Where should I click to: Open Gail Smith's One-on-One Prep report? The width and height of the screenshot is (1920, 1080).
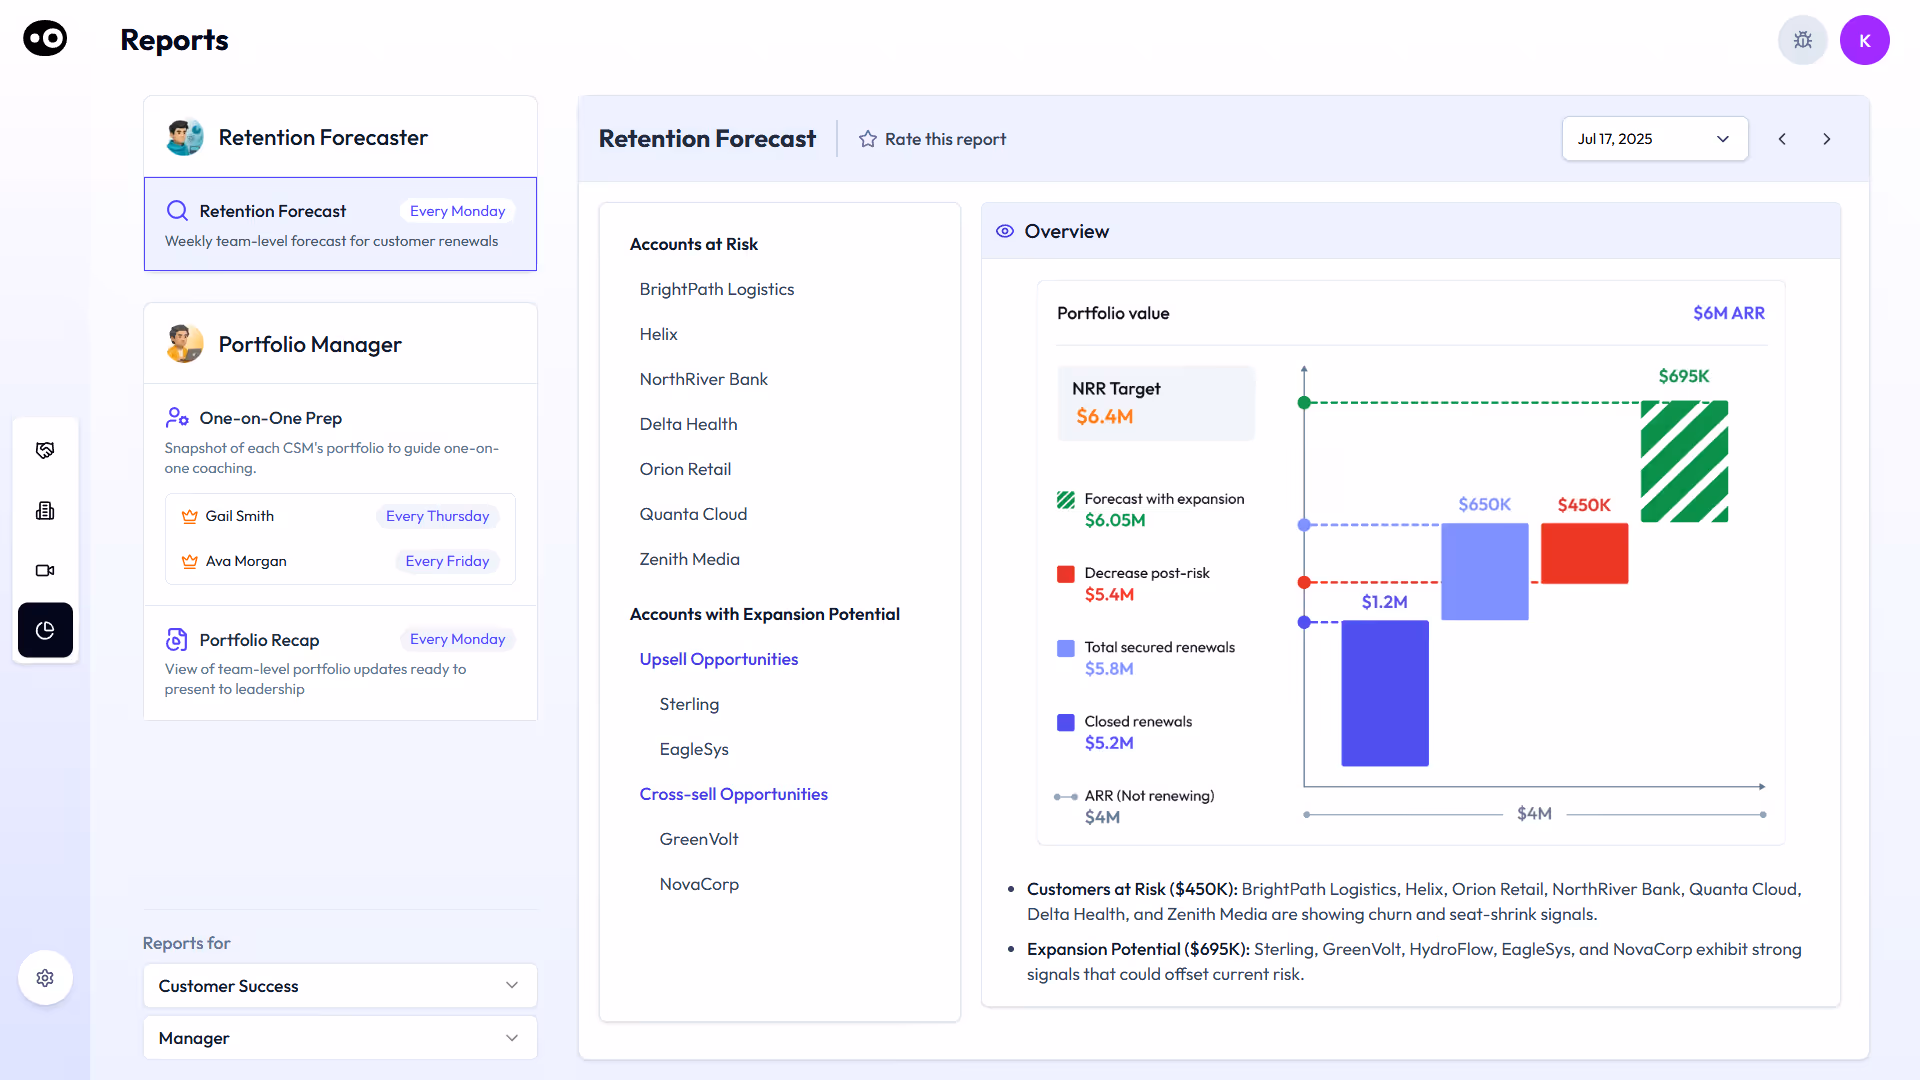239,516
